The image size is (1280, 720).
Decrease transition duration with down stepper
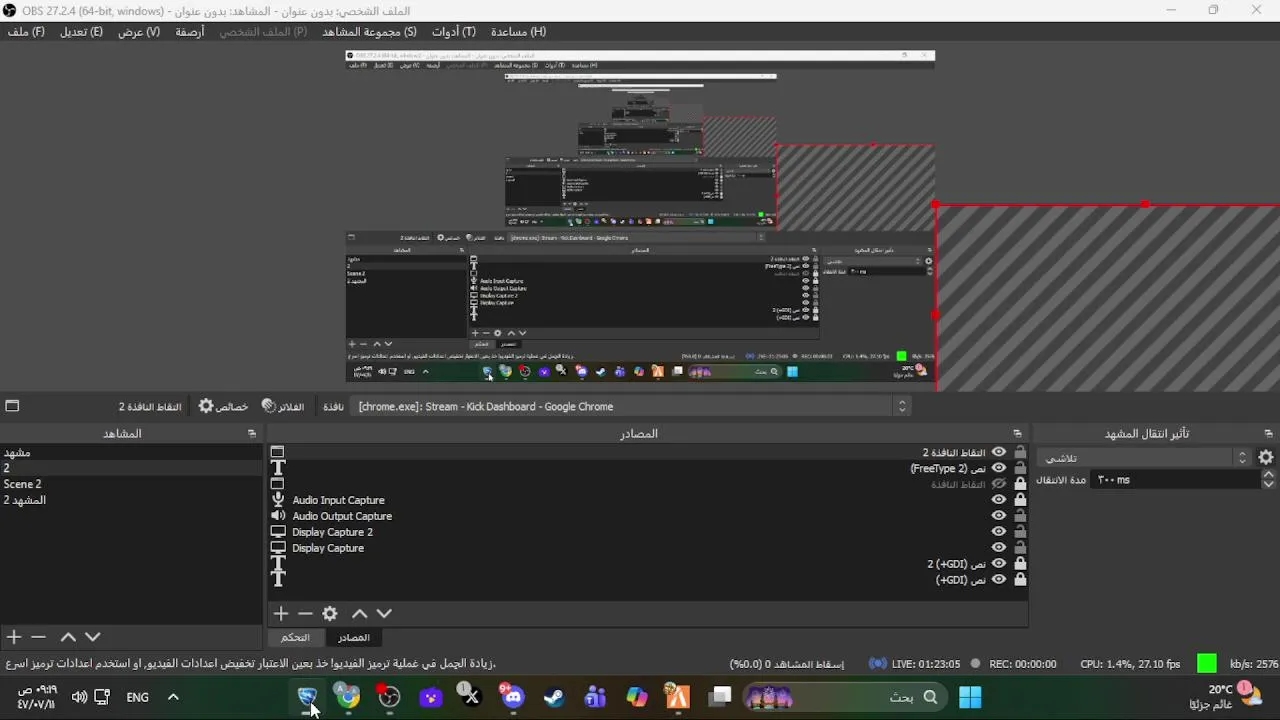[x=1268, y=484]
